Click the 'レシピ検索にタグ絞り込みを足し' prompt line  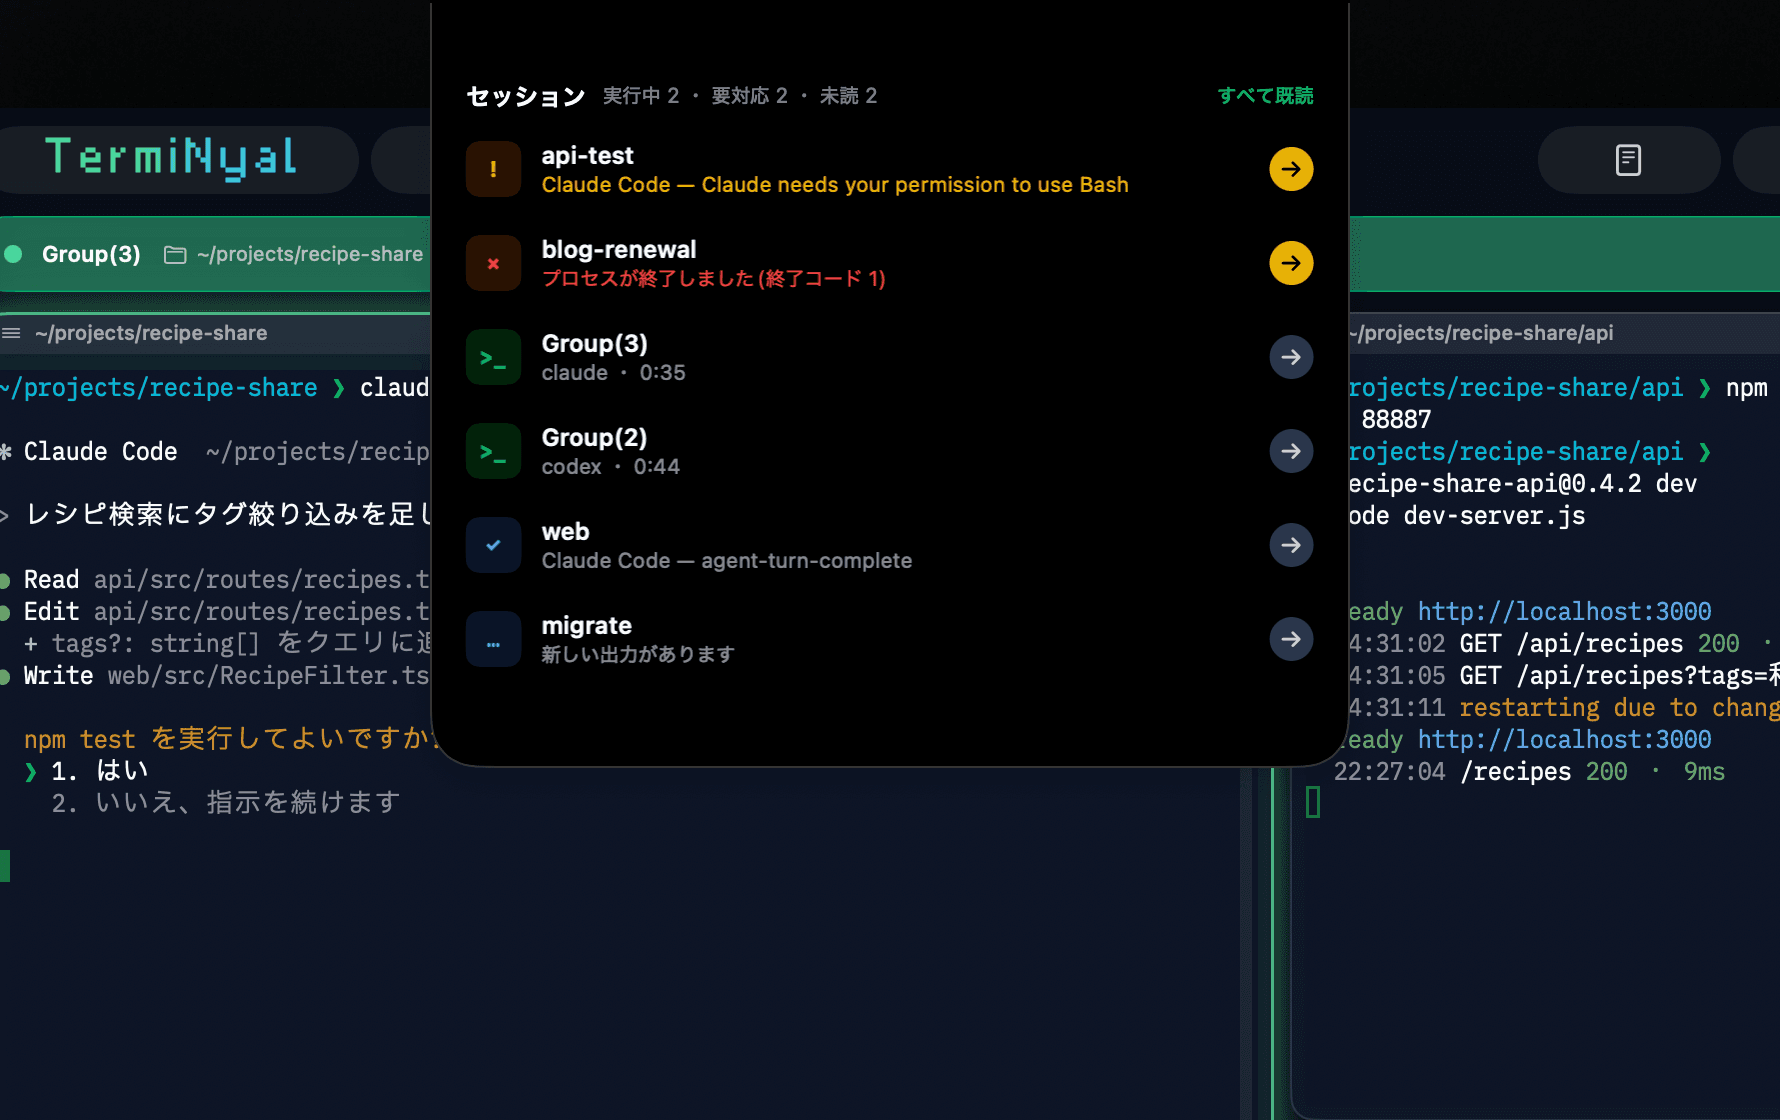tap(229, 515)
